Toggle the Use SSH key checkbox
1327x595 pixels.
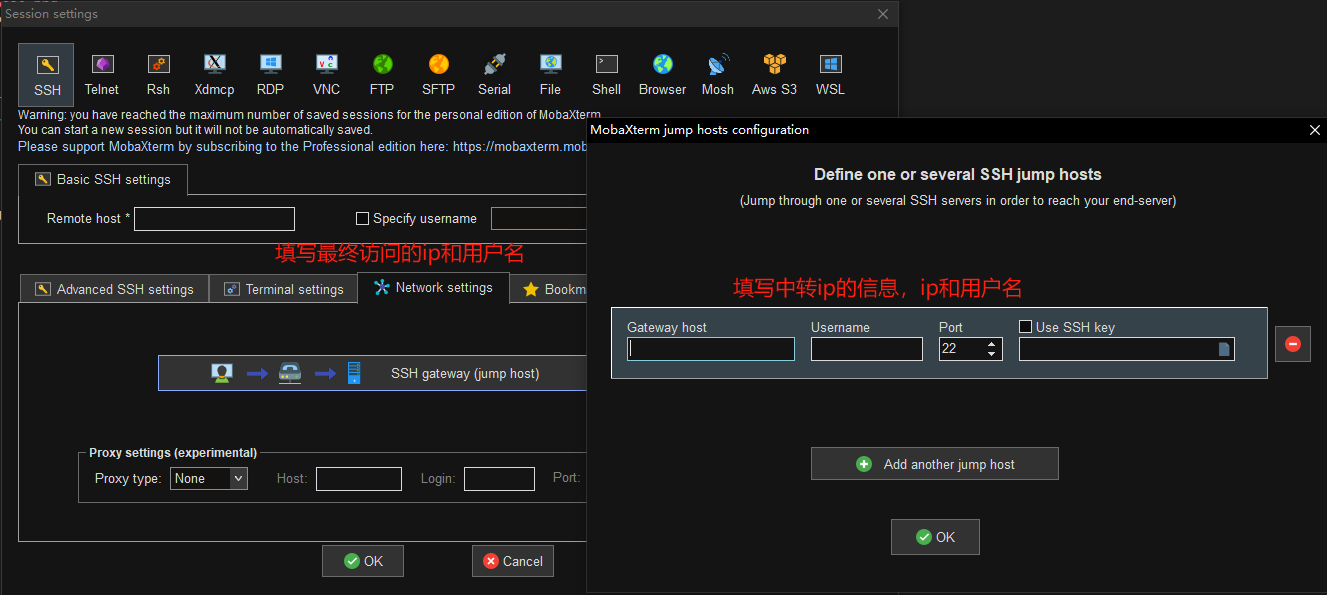tap(1025, 327)
